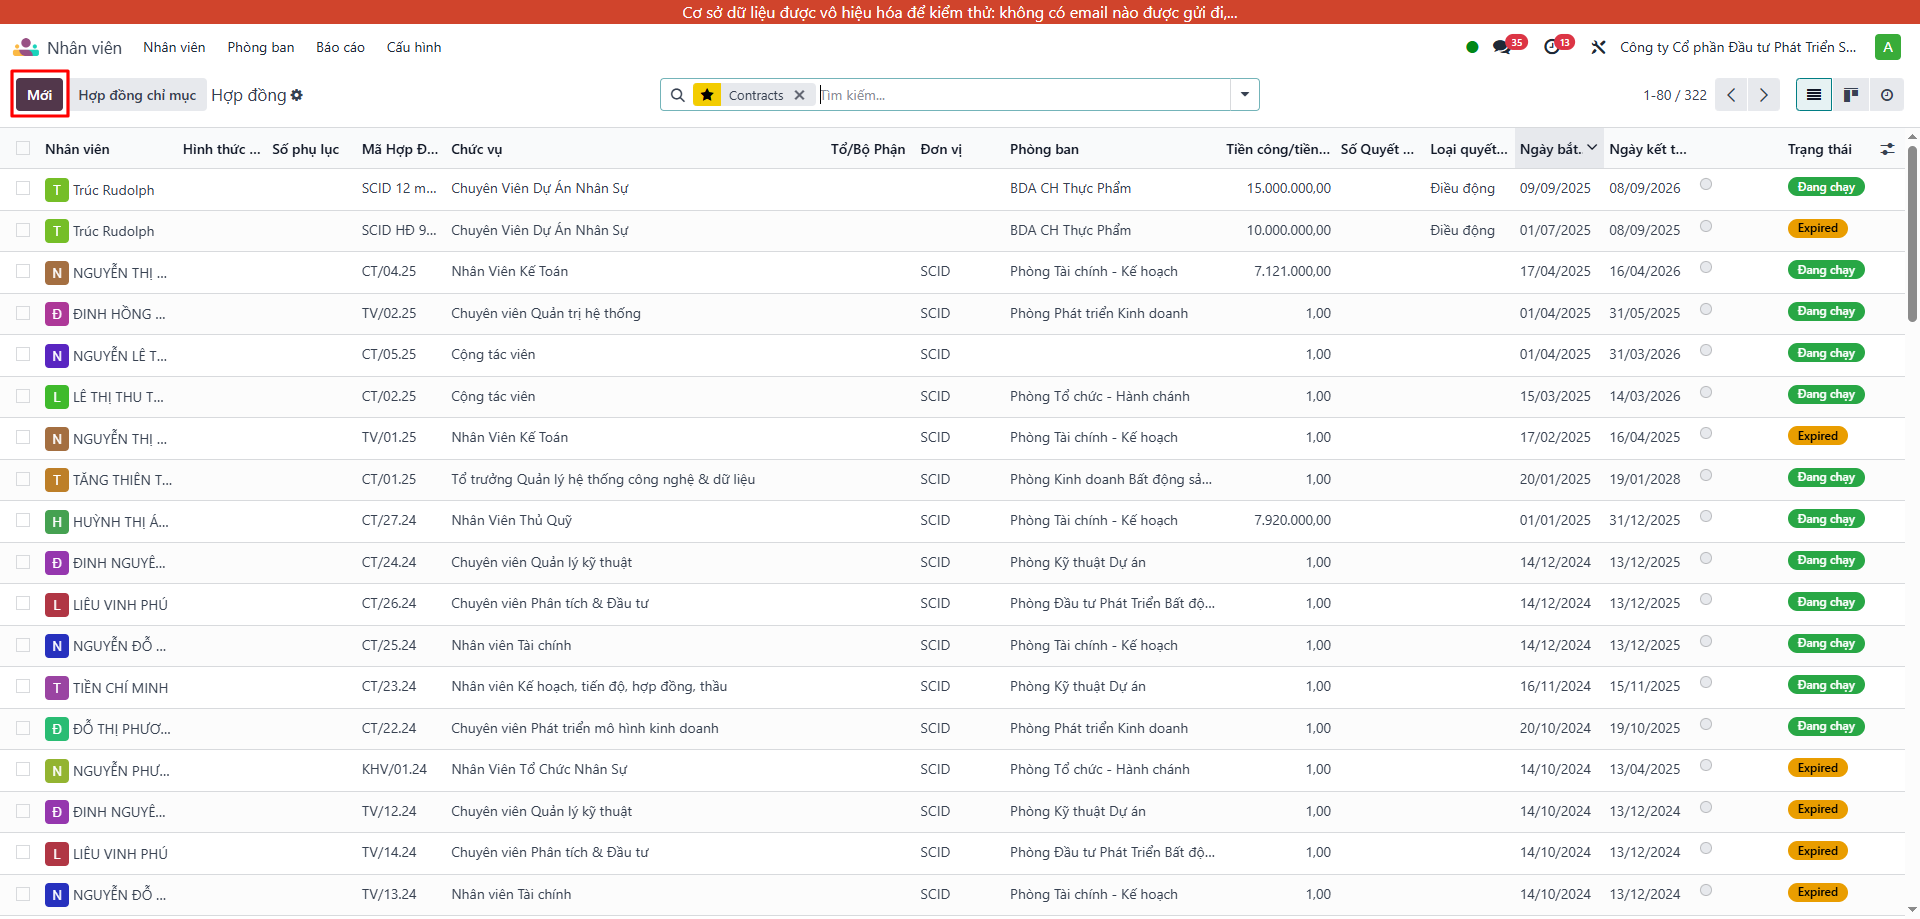This screenshot has height=919, width=1920.
Task: Select checkbox for KHV/01.24 row
Action: (x=23, y=769)
